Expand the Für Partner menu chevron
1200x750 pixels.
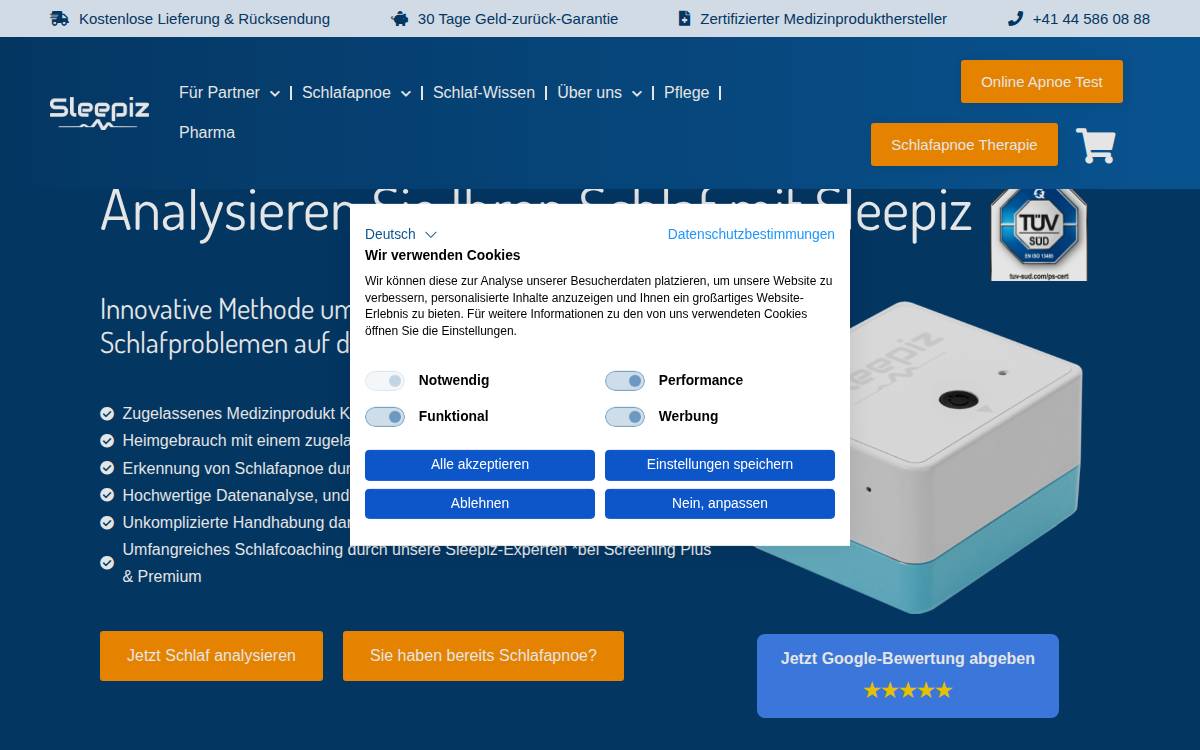tap(275, 93)
